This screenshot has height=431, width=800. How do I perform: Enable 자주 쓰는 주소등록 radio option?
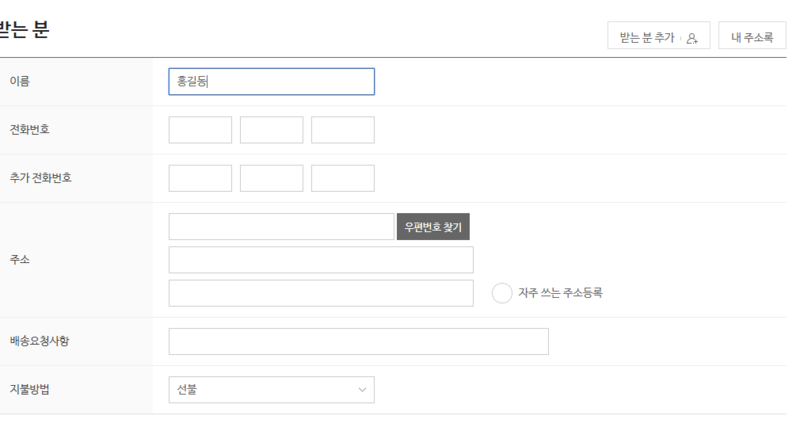pyautogui.click(x=502, y=293)
